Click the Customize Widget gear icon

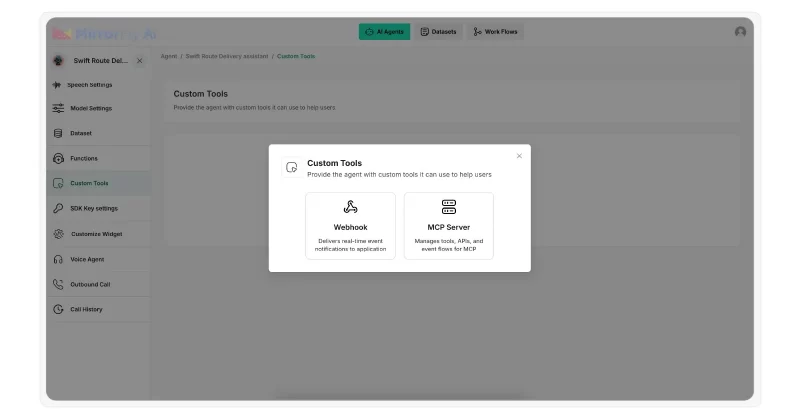point(58,234)
